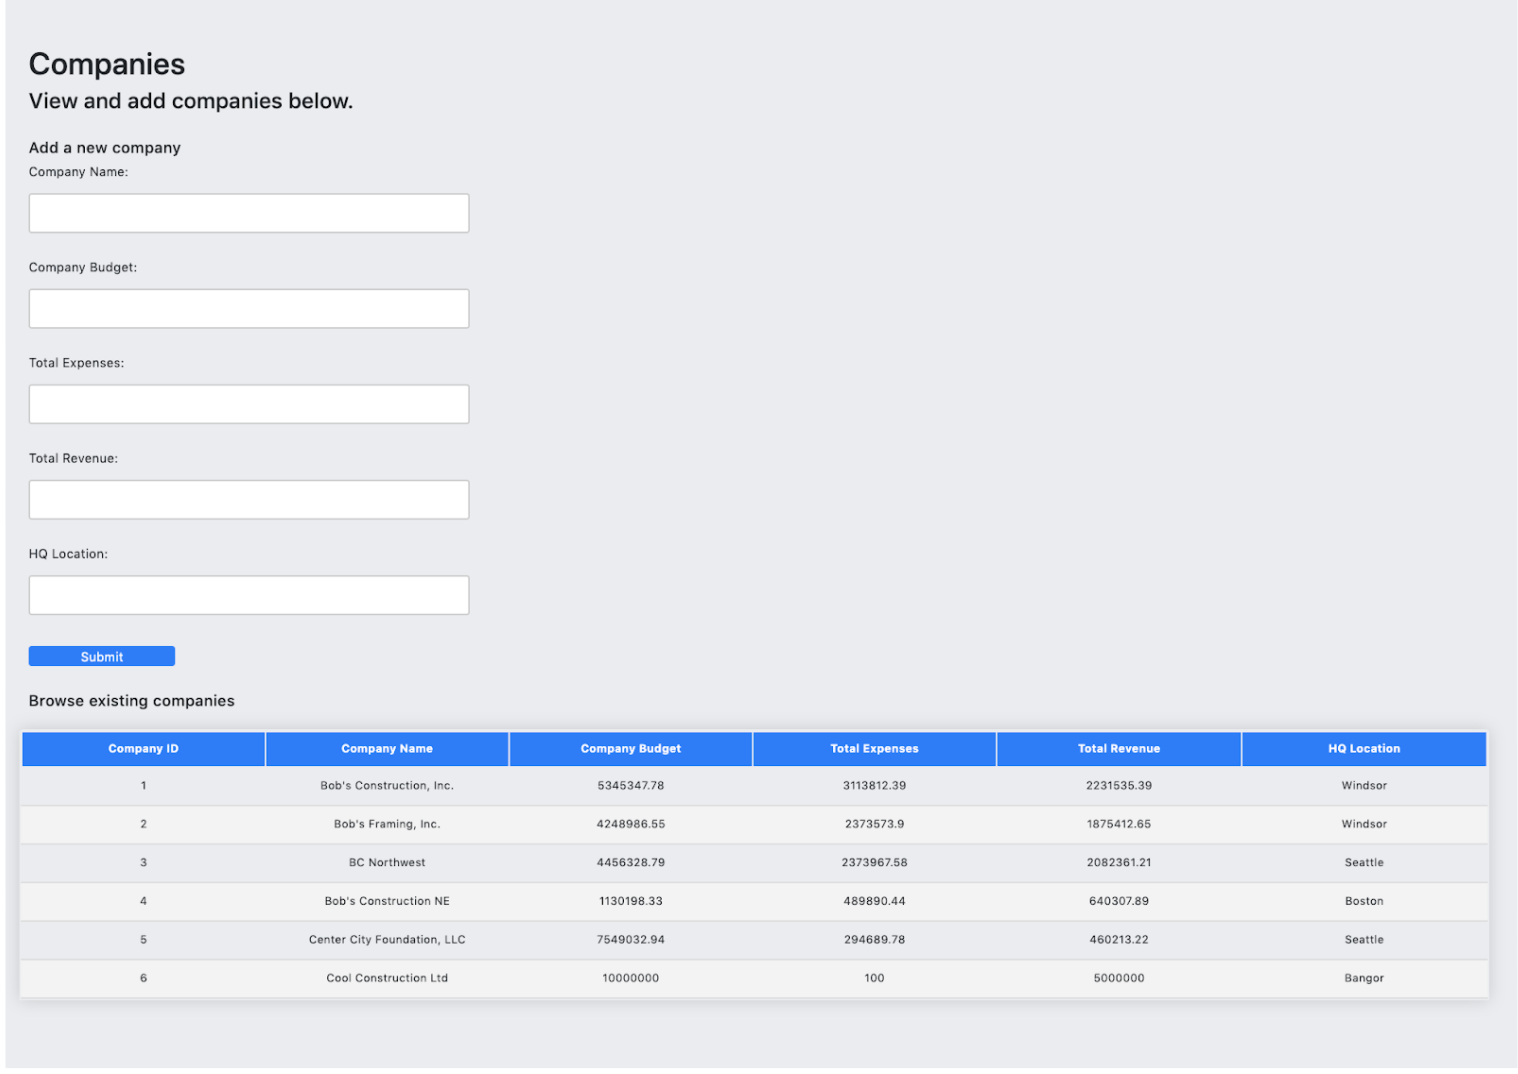Screen dimensions: 1518x1074
Task: Click the HQ Location input field
Action: click(248, 594)
